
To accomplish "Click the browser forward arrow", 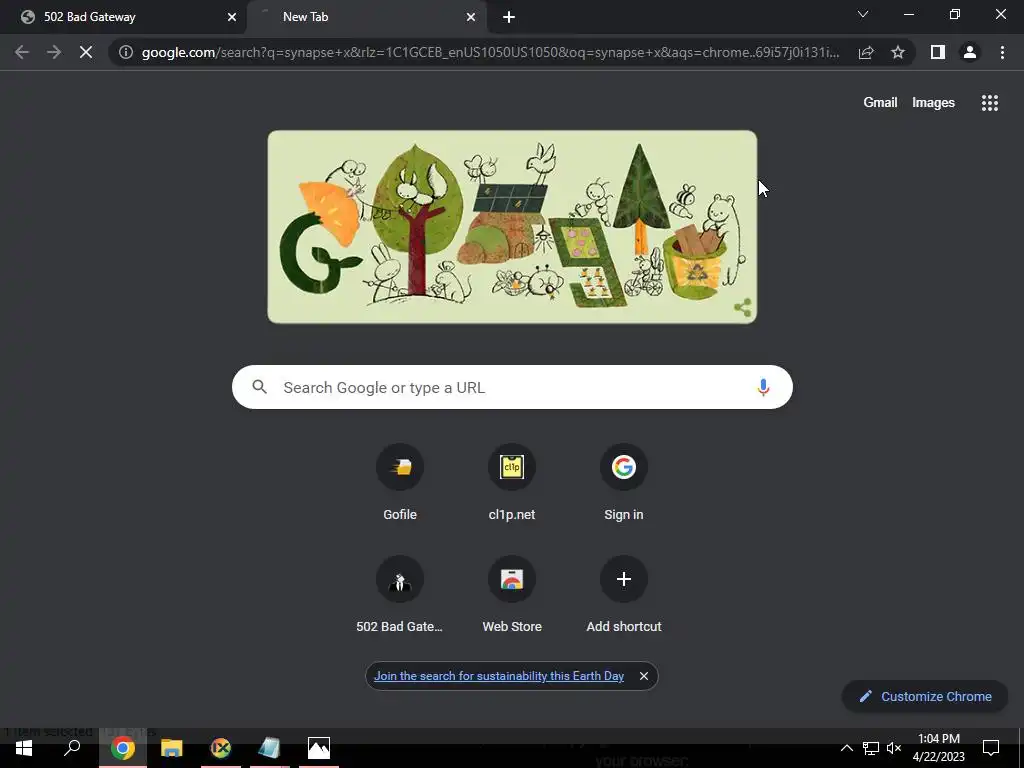I will (x=54, y=52).
